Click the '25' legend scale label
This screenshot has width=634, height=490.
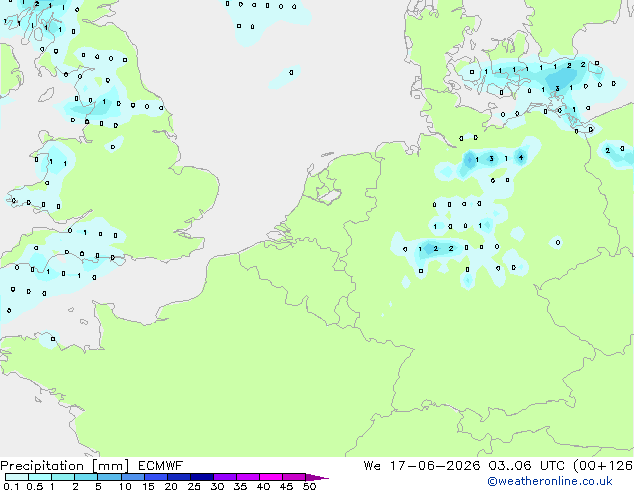[194, 486]
